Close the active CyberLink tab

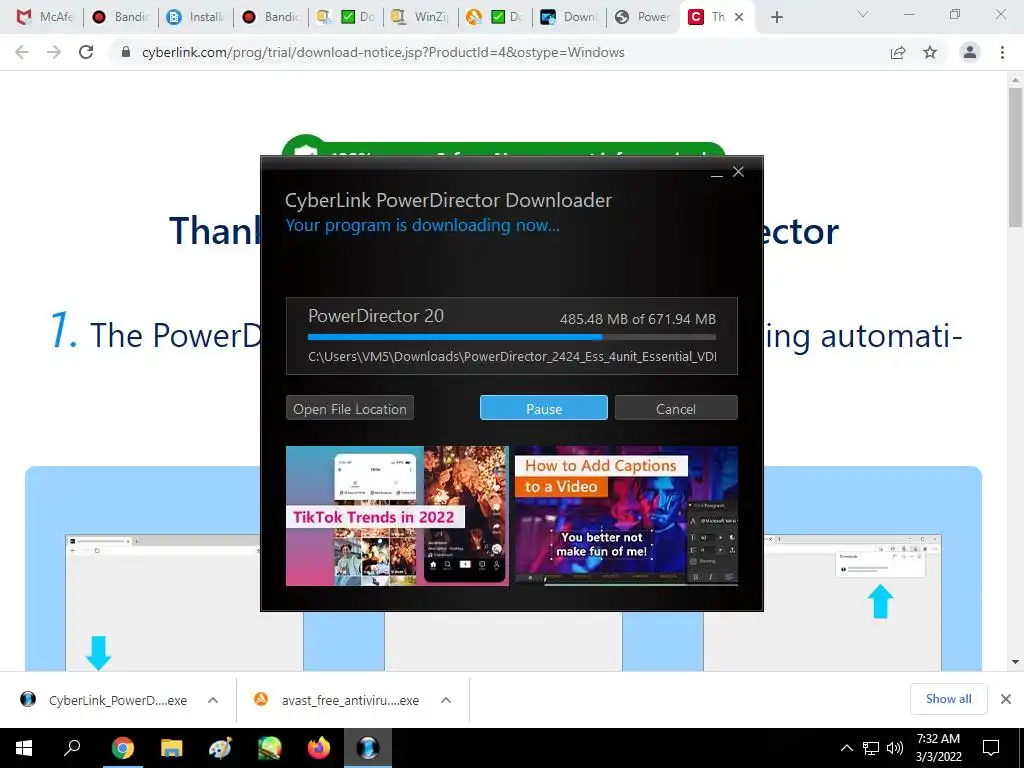point(739,17)
